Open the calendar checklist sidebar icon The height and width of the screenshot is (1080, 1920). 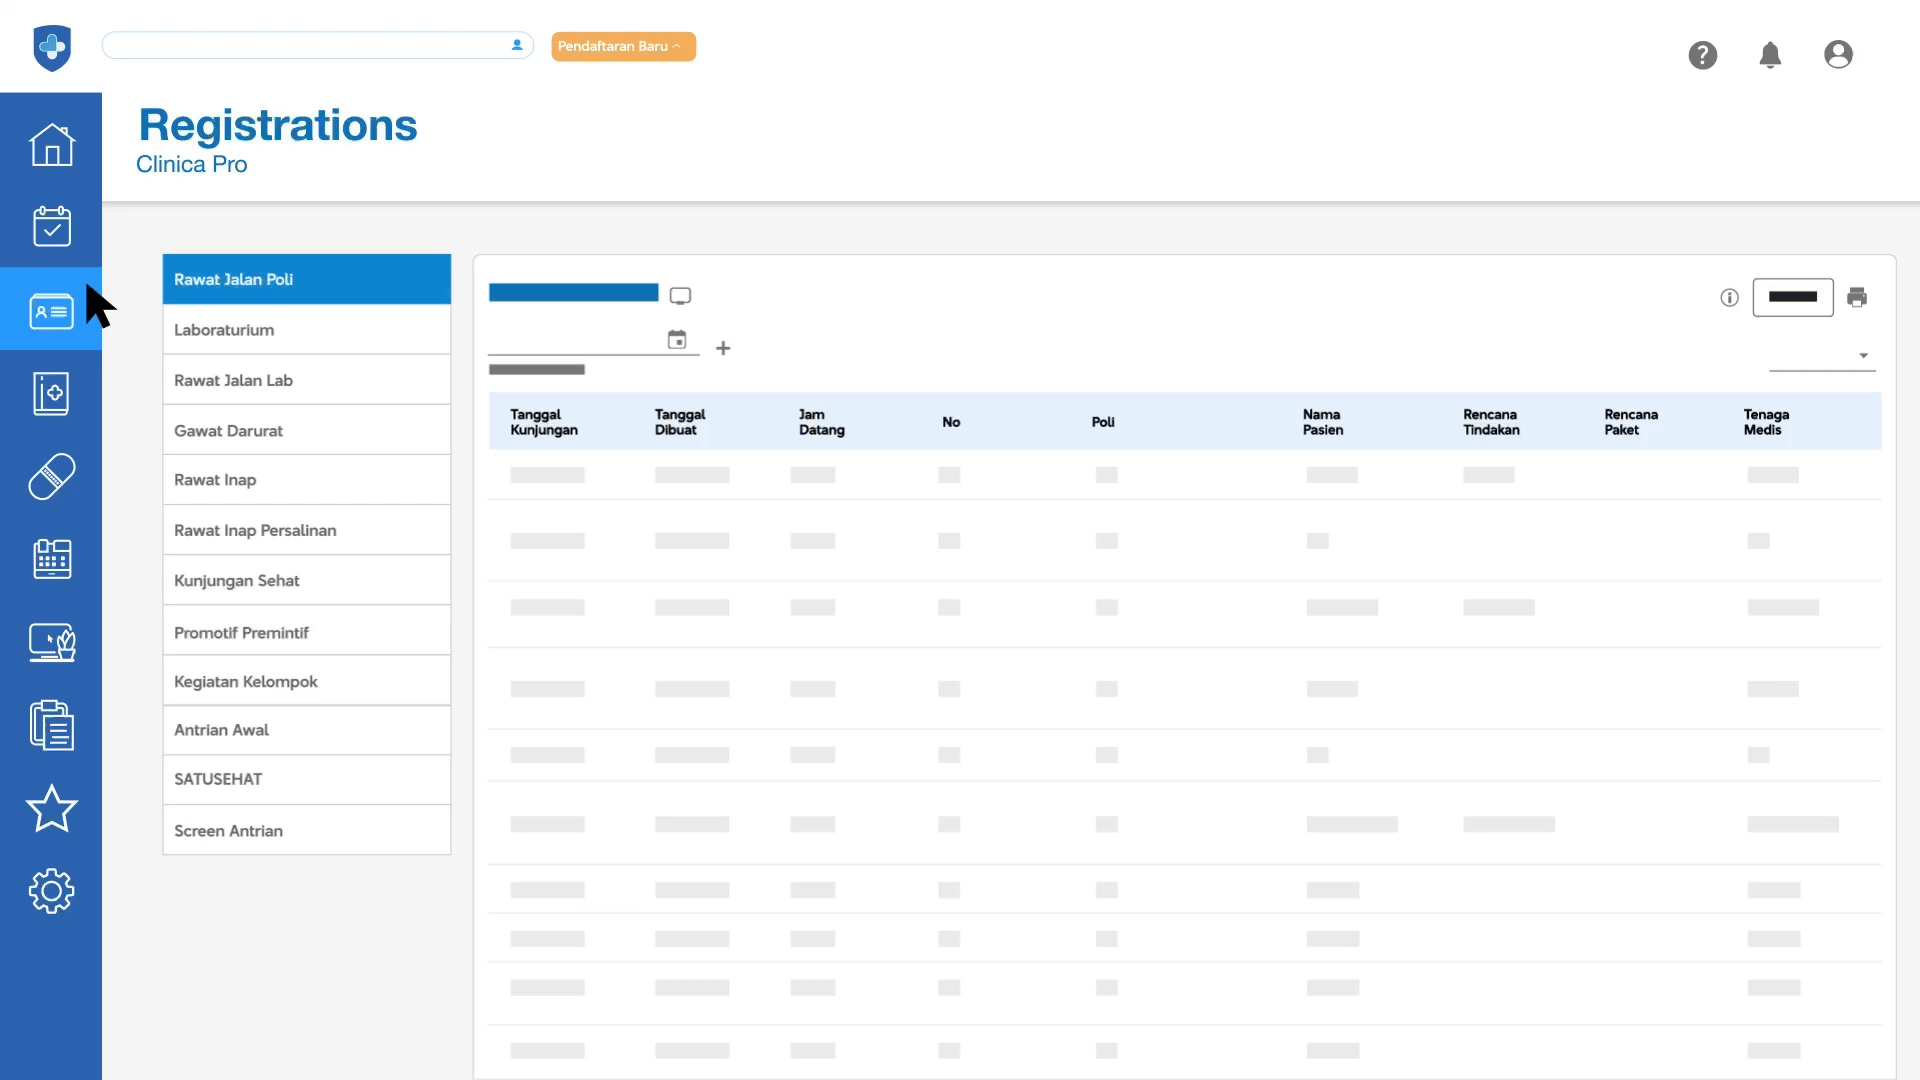coord(51,227)
